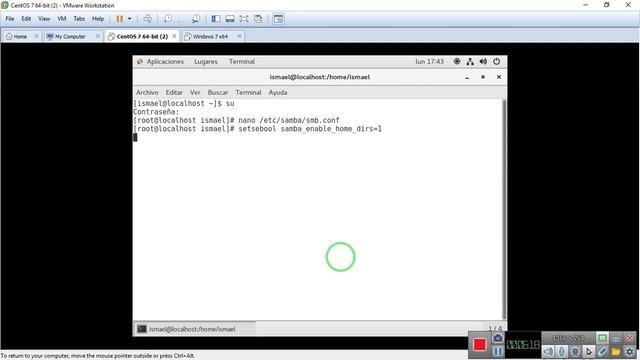Toggle the VMware library sidebar view icon
This screenshot has width=640, height=360.
[216, 19]
